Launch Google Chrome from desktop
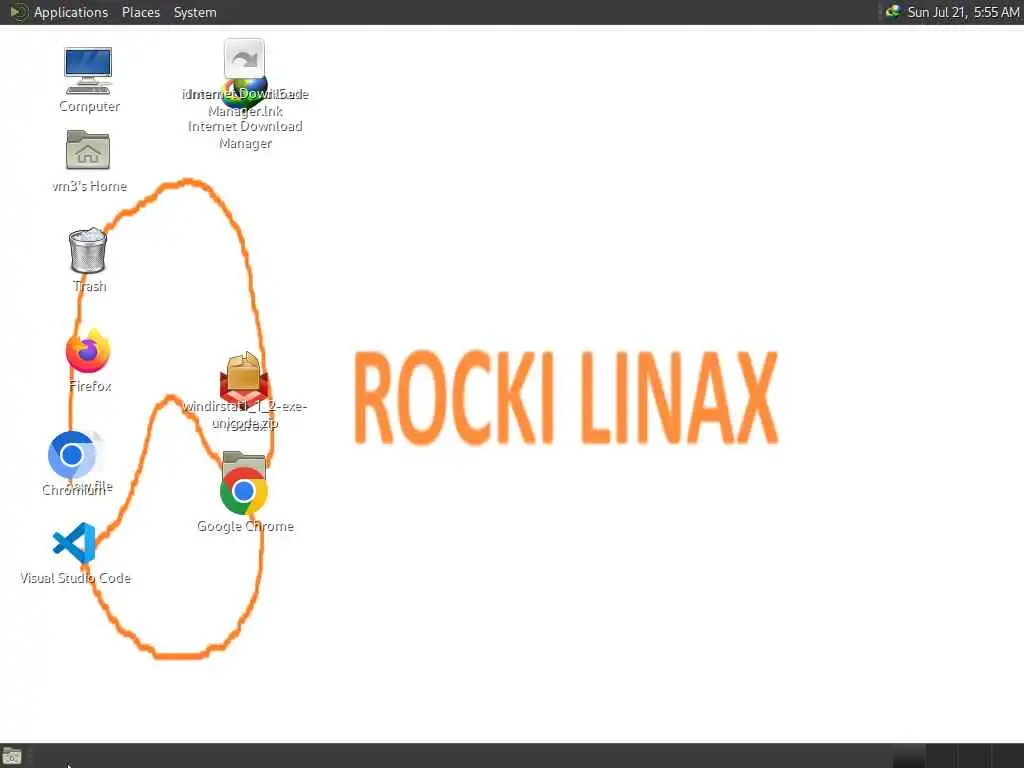The width and height of the screenshot is (1024, 768). point(244,491)
